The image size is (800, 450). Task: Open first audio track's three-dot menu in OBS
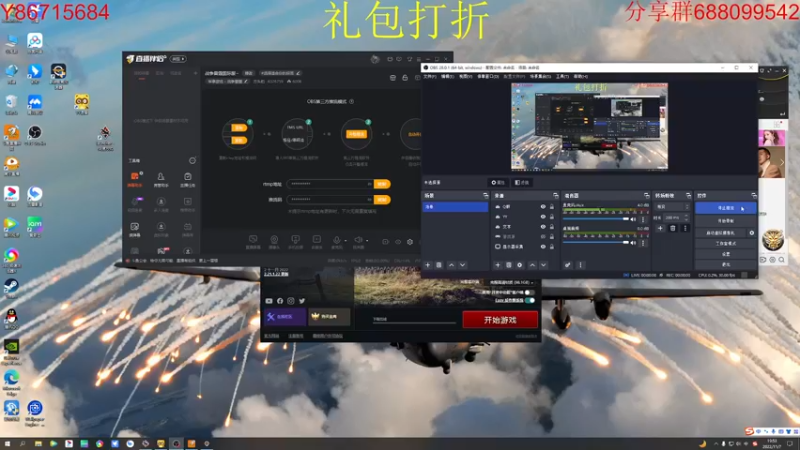pos(643,219)
